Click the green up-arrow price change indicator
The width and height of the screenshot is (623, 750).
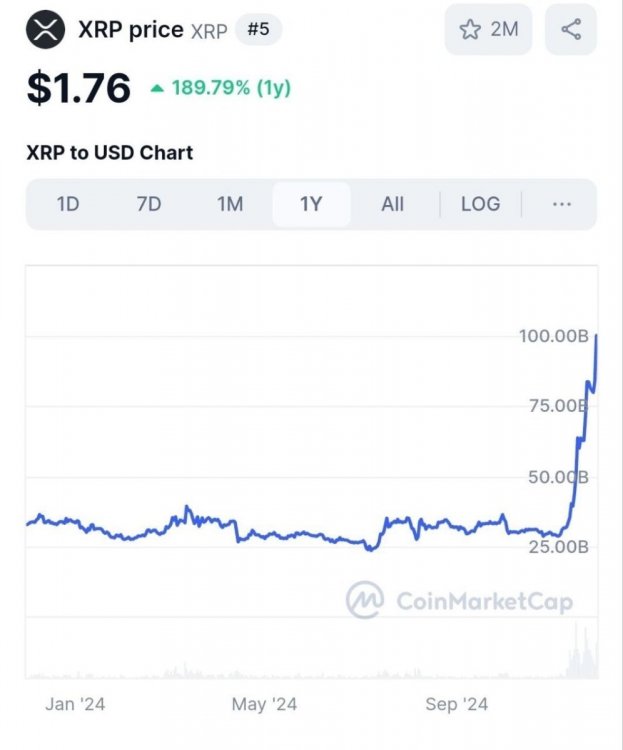(157, 88)
